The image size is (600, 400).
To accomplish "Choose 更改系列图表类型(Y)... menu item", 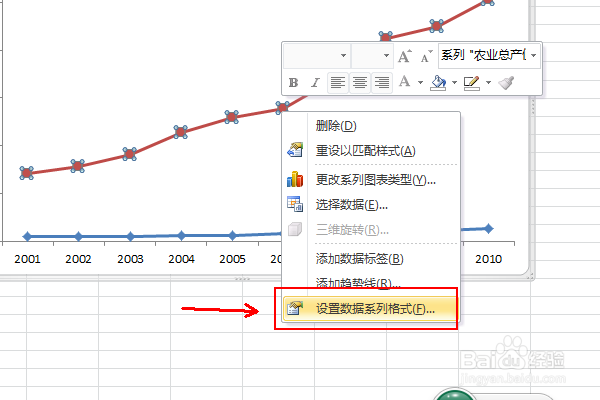I will [371, 180].
